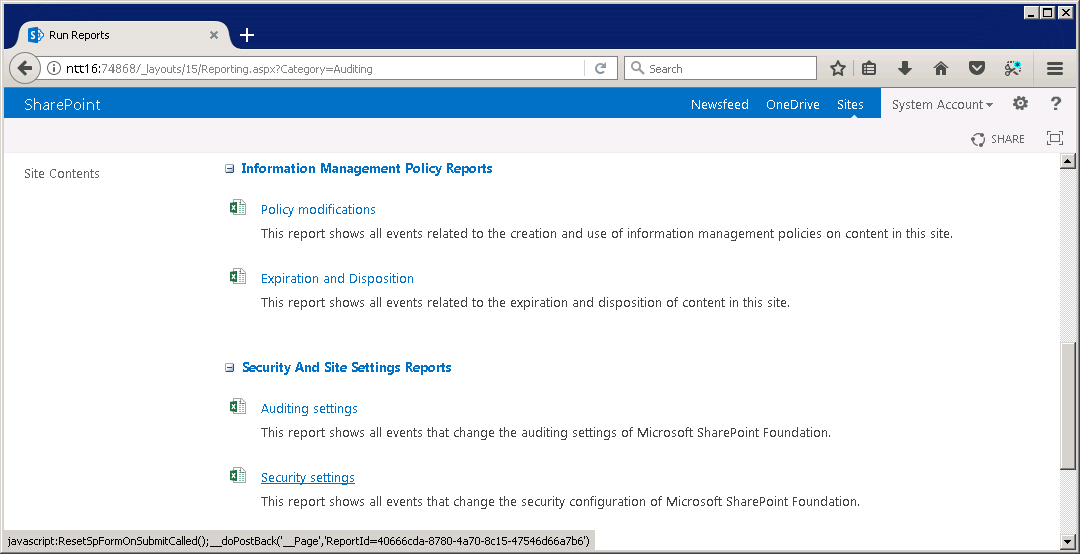The image size is (1080, 554).
Task: Click the Firefox back arrow button
Action: [x=25, y=68]
